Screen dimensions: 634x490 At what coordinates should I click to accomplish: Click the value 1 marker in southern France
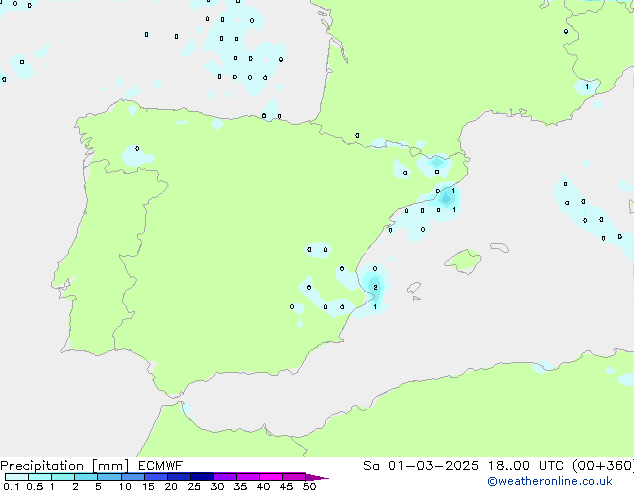pyautogui.click(x=586, y=87)
